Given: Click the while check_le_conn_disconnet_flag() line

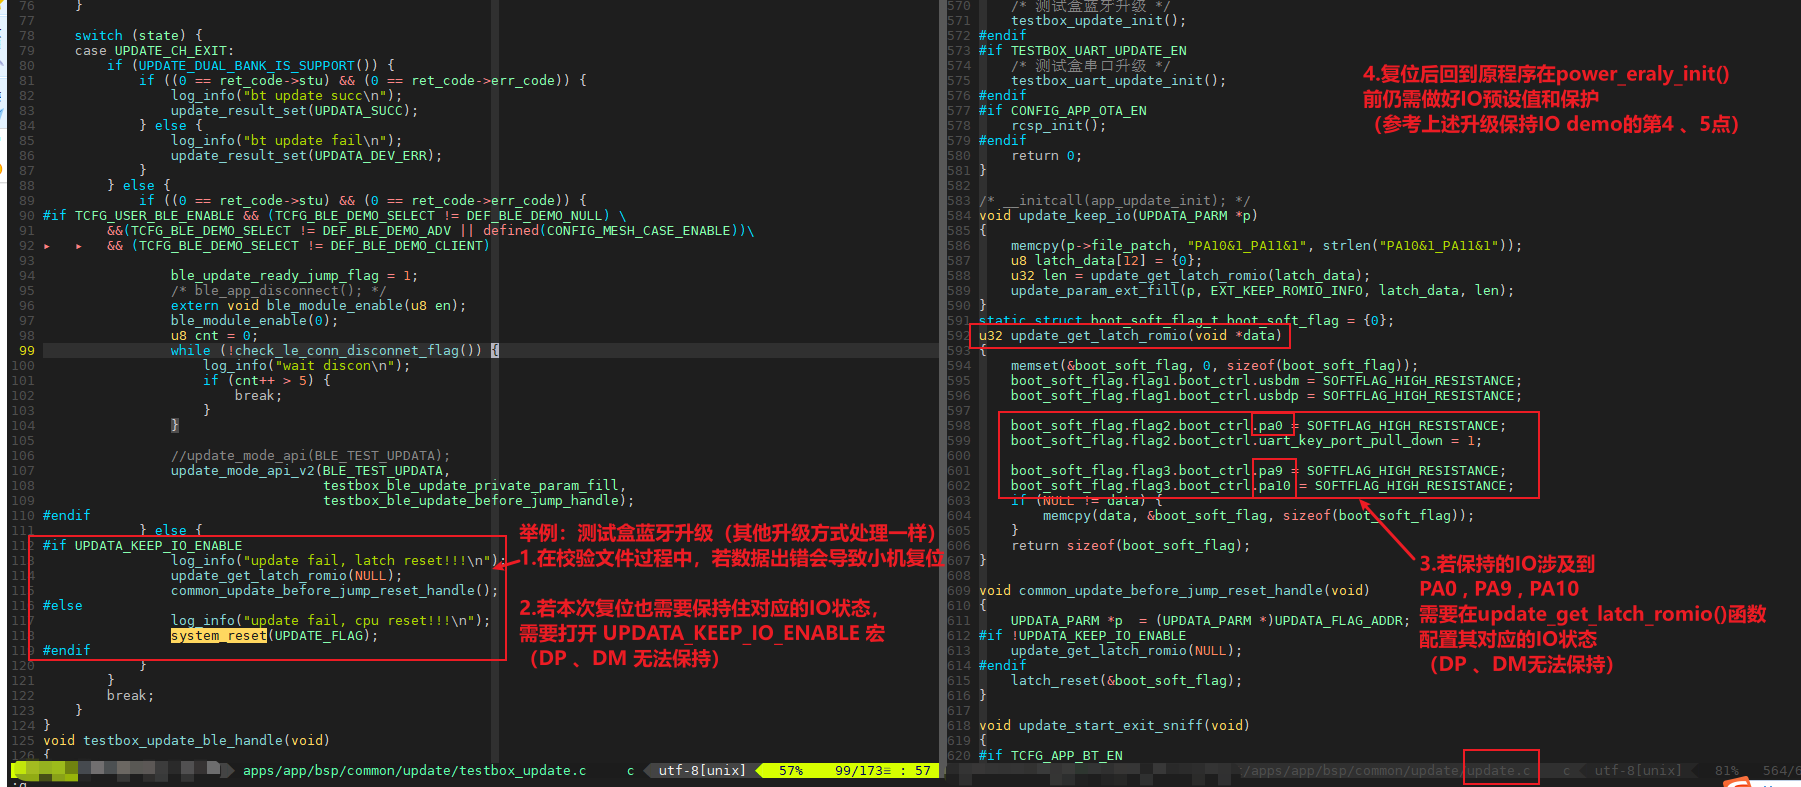Looking at the screenshot, I should click(x=334, y=350).
